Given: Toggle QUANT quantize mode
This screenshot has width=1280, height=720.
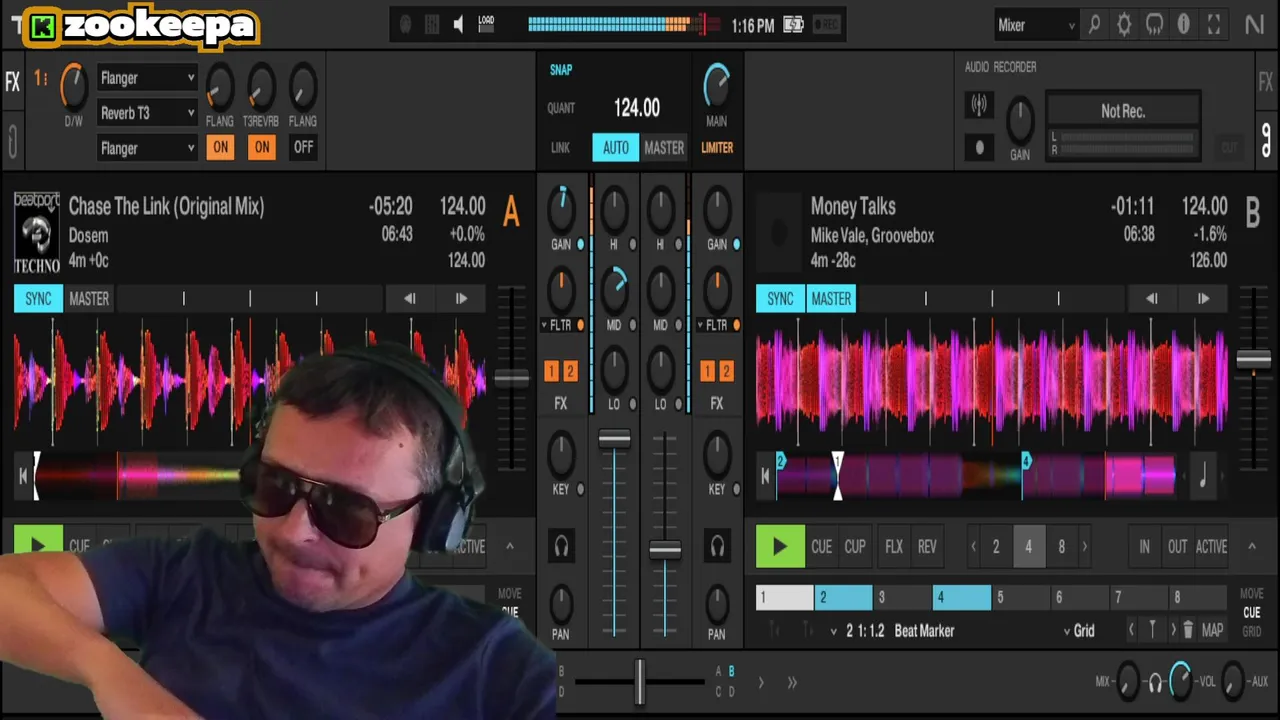Looking at the screenshot, I should [x=561, y=108].
